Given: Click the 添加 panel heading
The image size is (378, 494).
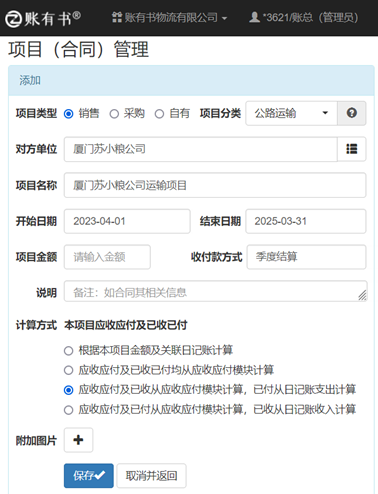Looking at the screenshot, I should (x=30, y=80).
